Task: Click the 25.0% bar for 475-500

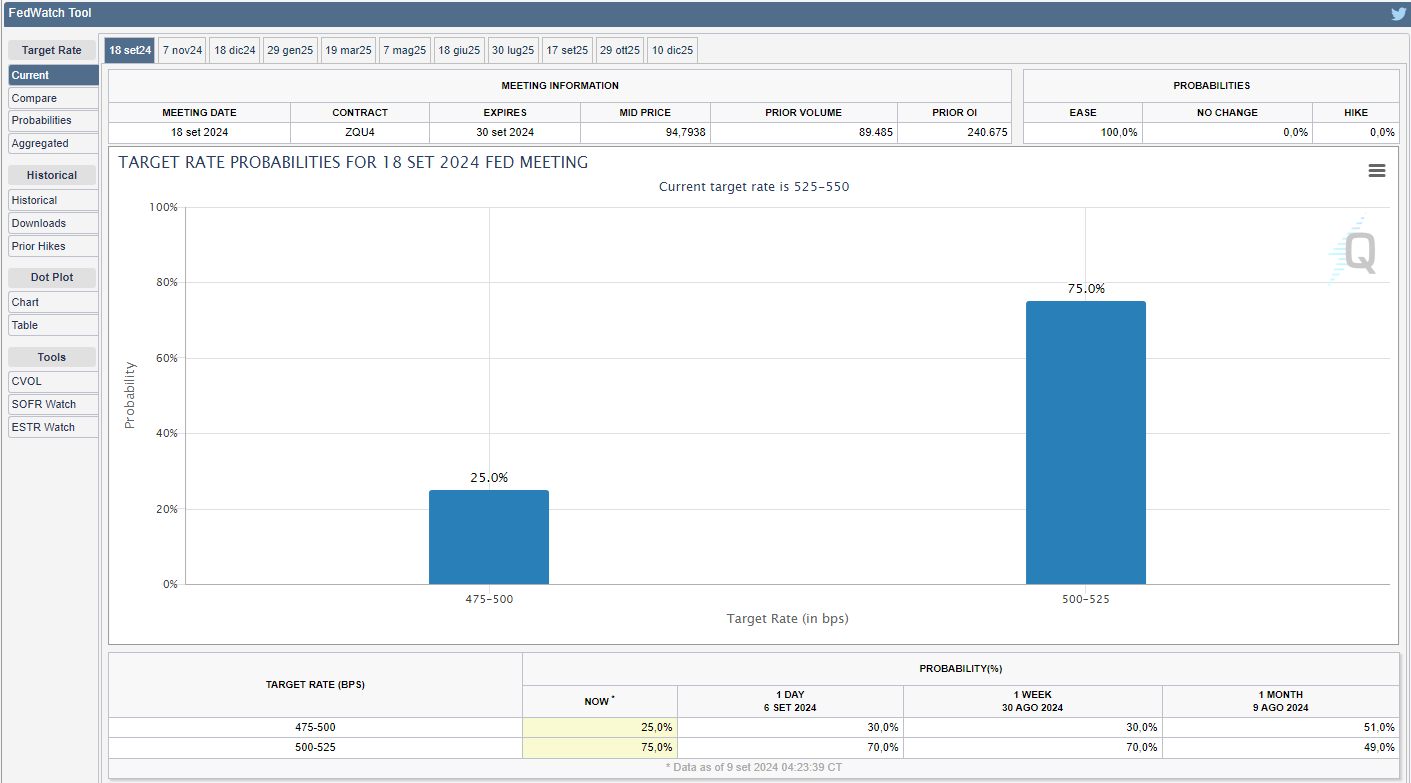Action: (488, 537)
